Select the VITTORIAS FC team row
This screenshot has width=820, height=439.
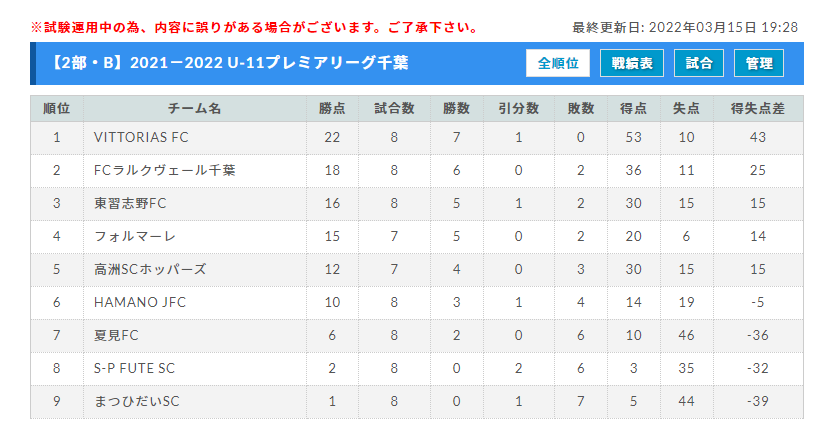[x=417, y=138]
